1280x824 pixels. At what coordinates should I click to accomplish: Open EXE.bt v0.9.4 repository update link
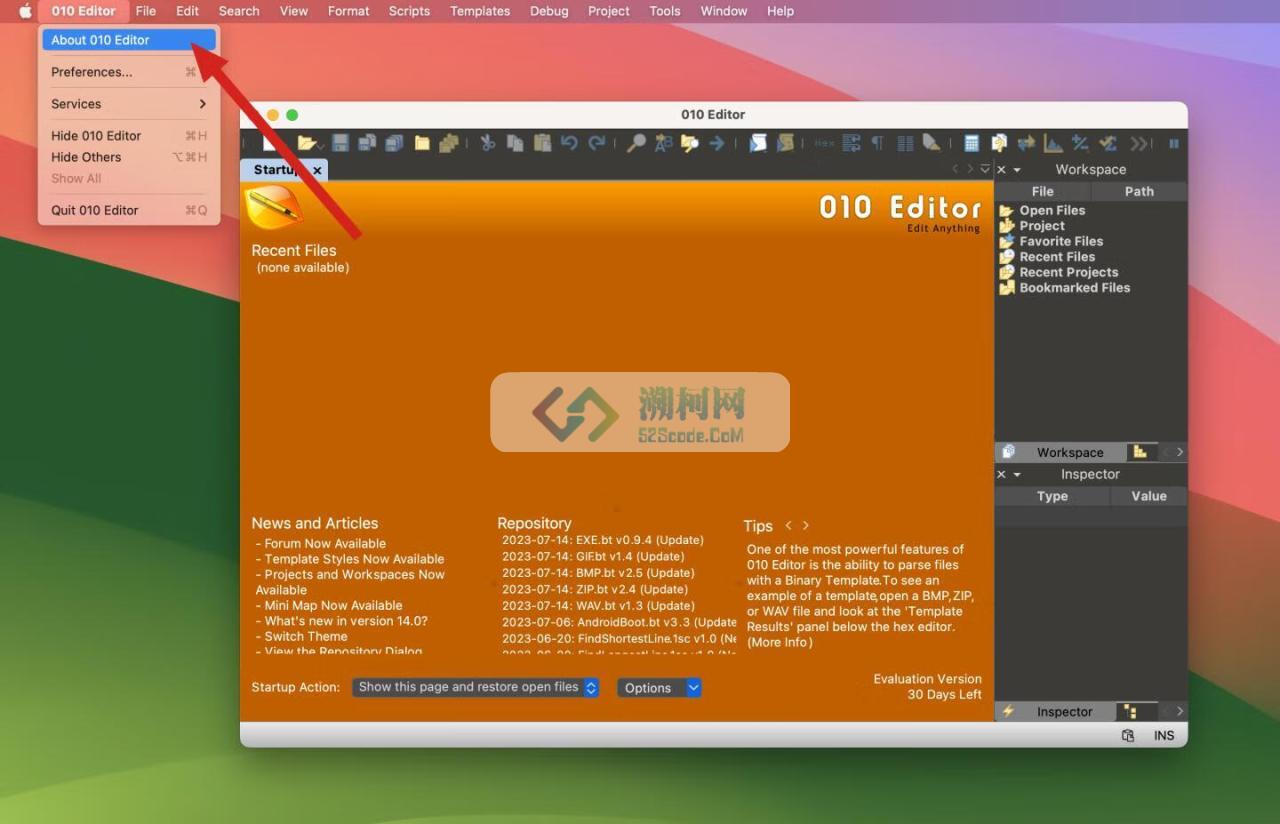click(603, 540)
